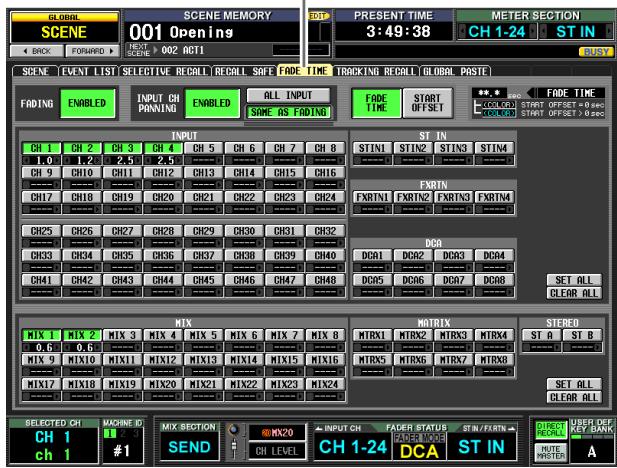
Task: Enable fade for FXRTN2
Action: pos(413,197)
